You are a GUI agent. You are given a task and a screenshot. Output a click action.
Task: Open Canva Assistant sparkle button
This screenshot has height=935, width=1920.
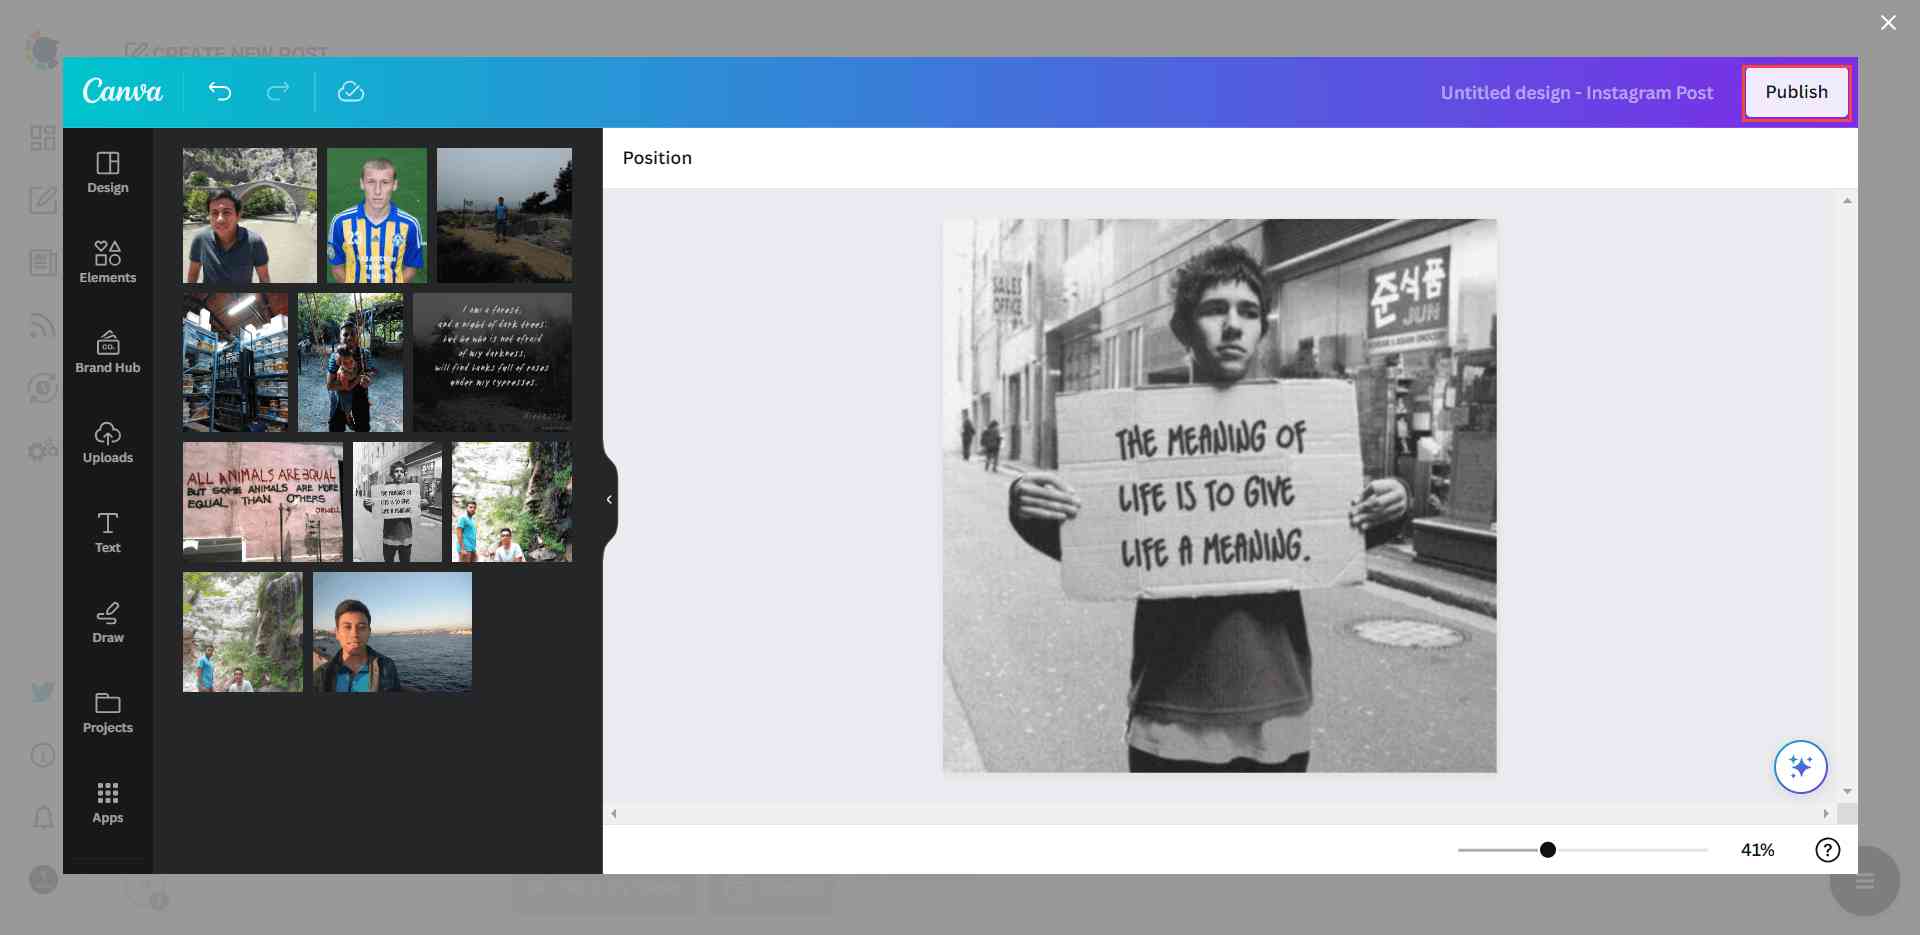pos(1801,767)
